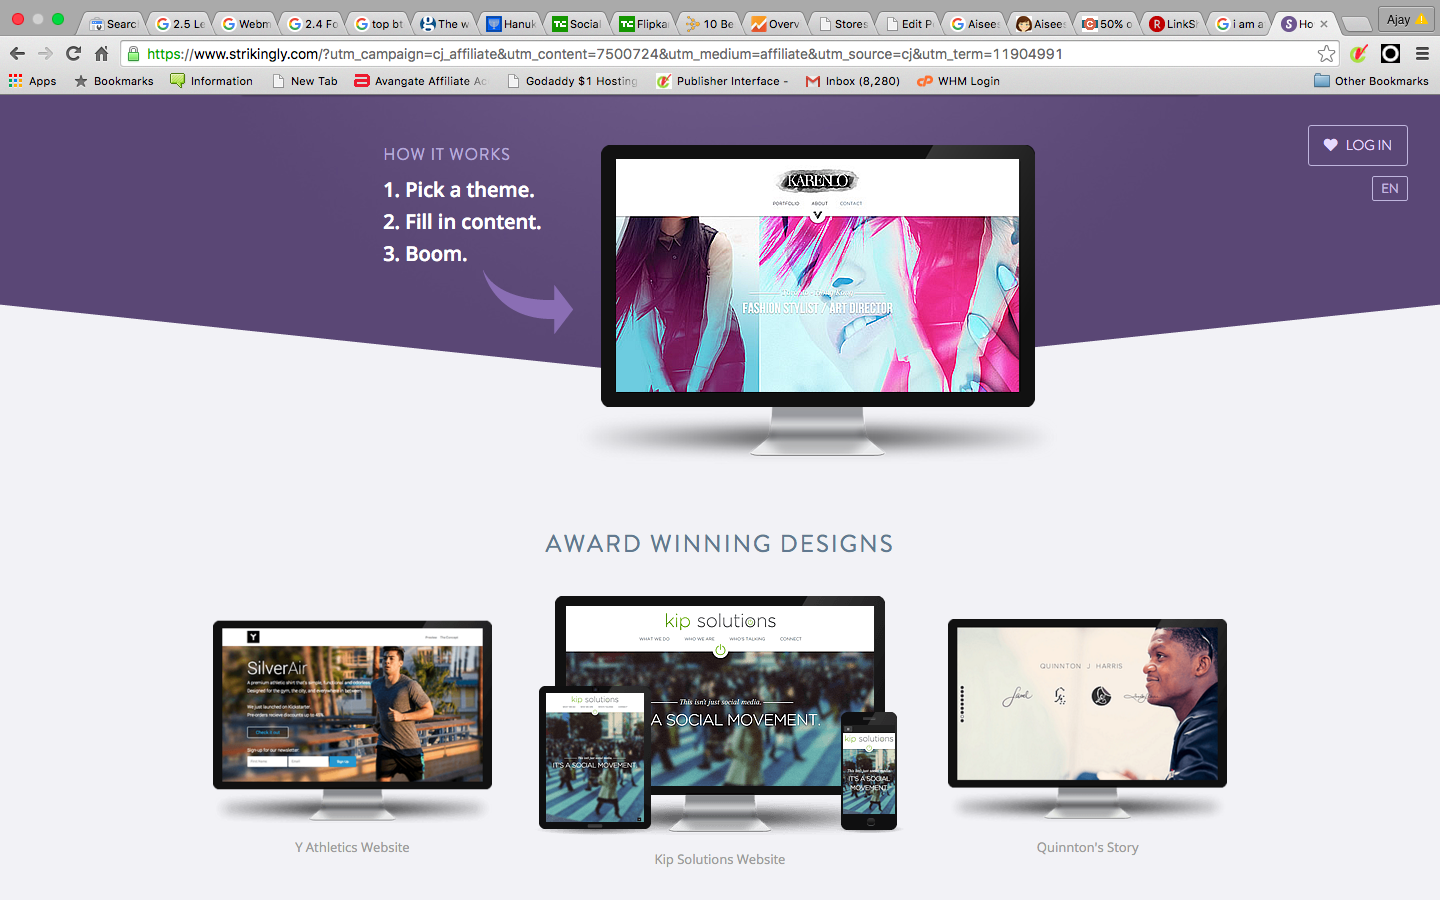Open the WHM Login bookmark
Viewport: 1440px width, 900px height.
coord(958,81)
